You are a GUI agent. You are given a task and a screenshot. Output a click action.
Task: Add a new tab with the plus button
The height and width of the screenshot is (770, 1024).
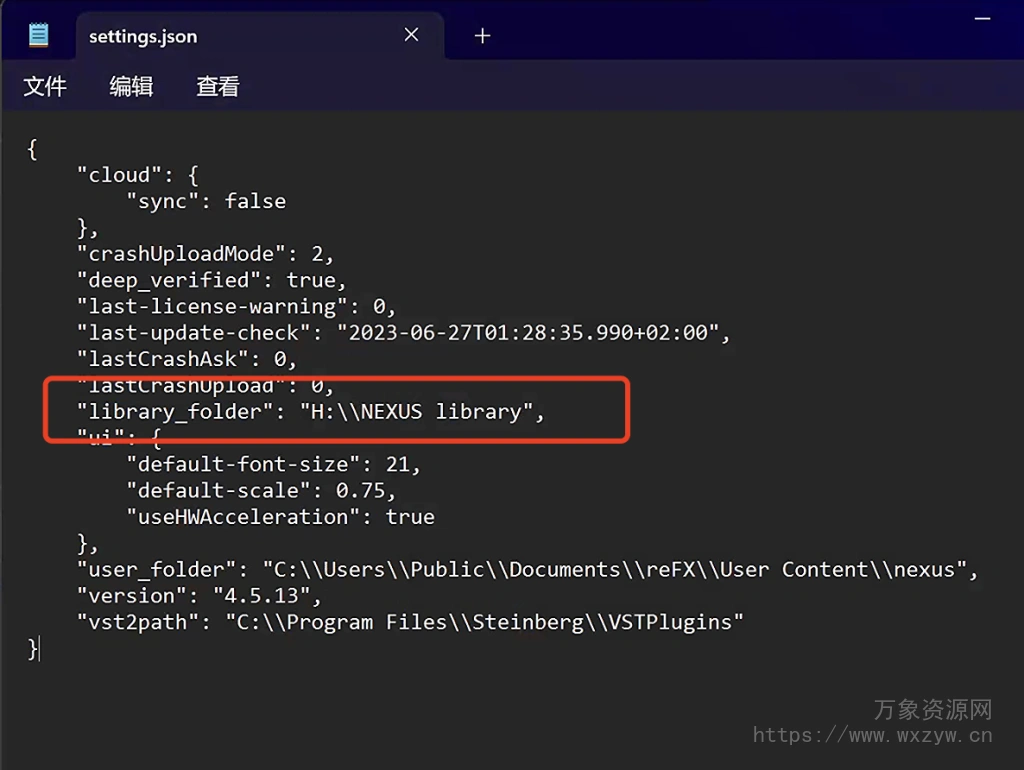pyautogui.click(x=483, y=36)
